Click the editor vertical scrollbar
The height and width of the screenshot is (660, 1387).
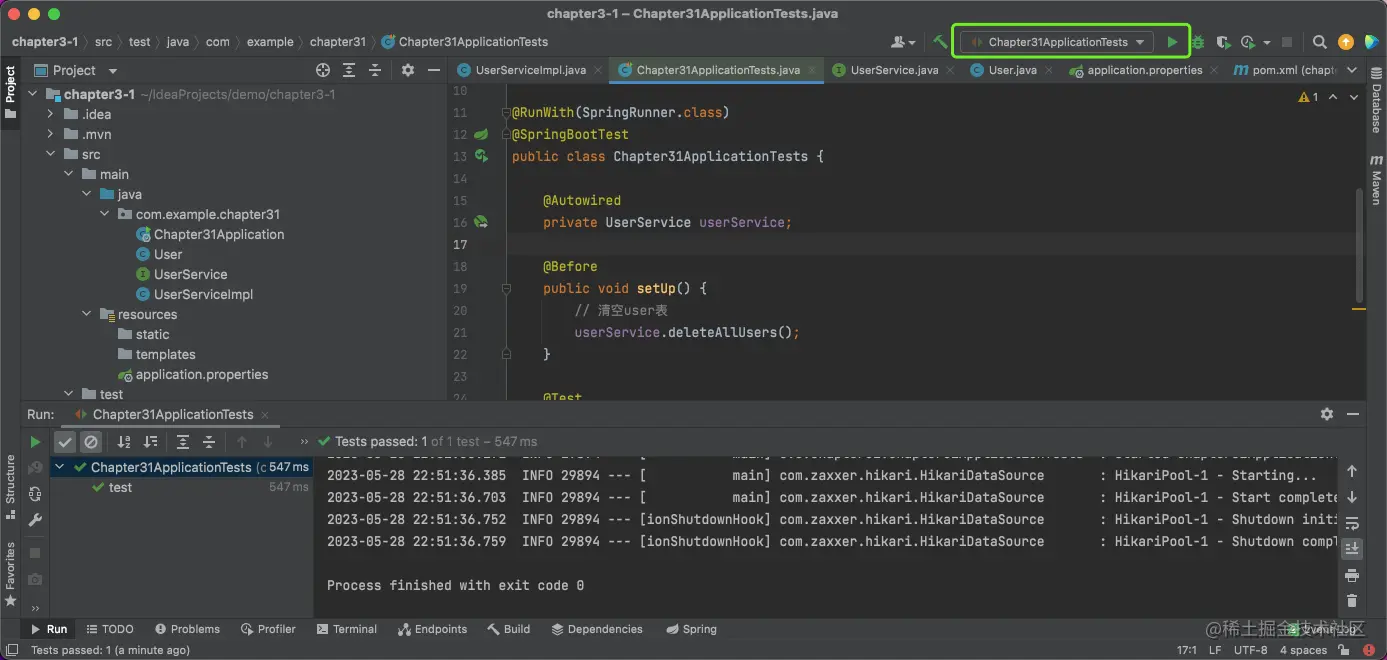tap(1358, 245)
